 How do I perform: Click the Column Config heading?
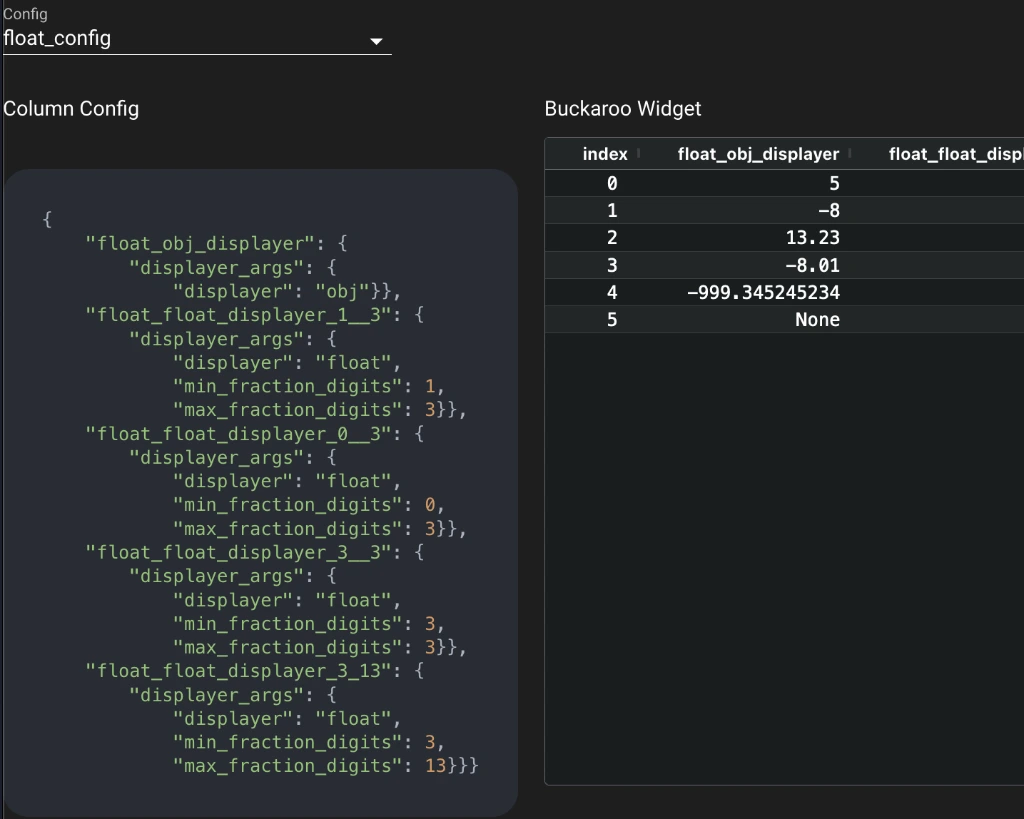coord(71,109)
